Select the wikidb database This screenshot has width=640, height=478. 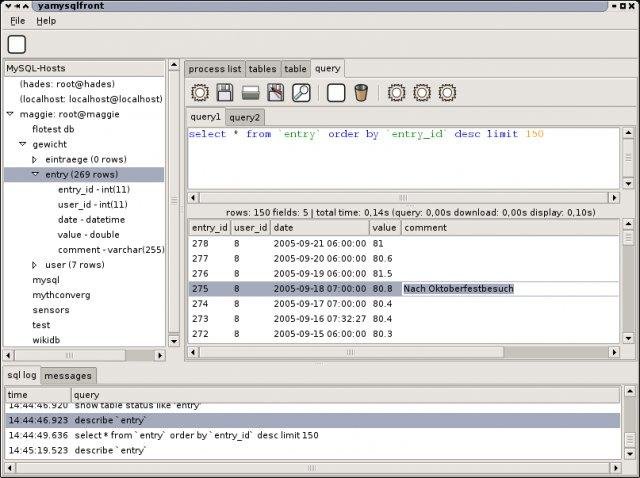[46, 340]
